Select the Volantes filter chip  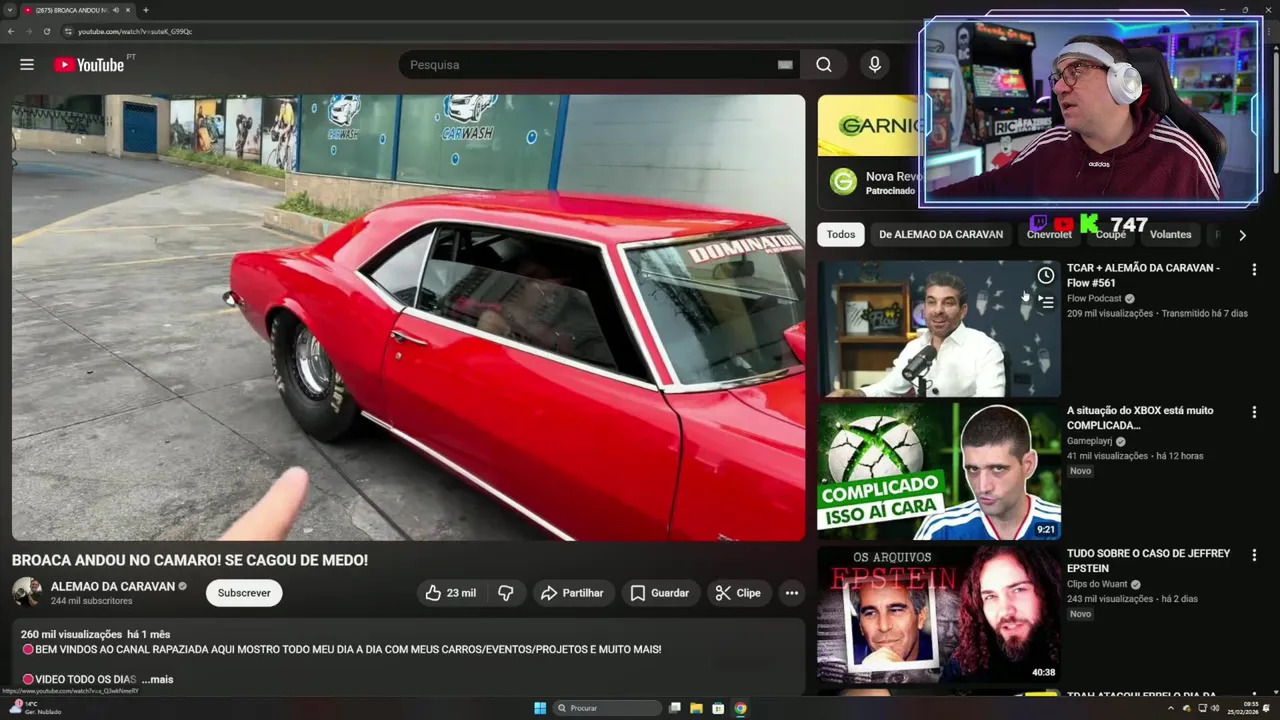point(1170,235)
